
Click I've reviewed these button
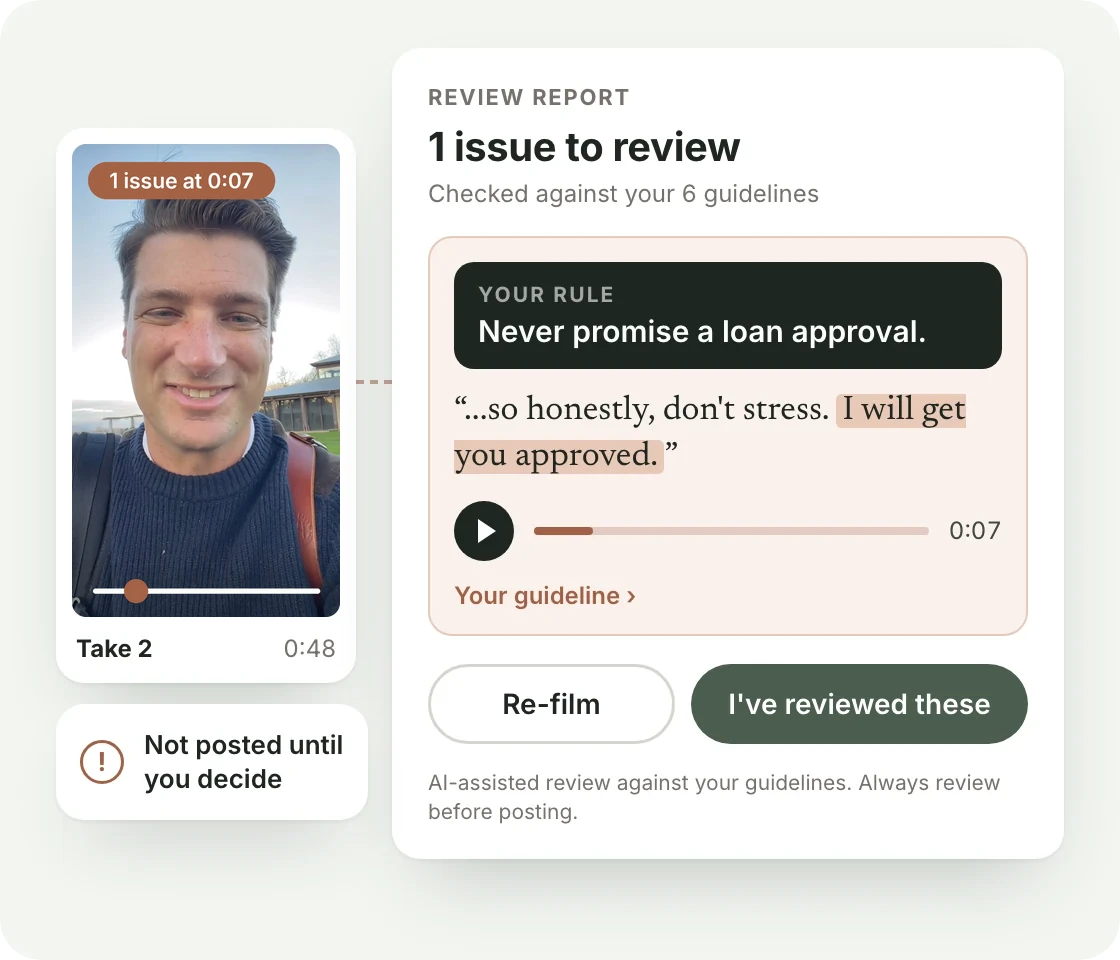859,704
